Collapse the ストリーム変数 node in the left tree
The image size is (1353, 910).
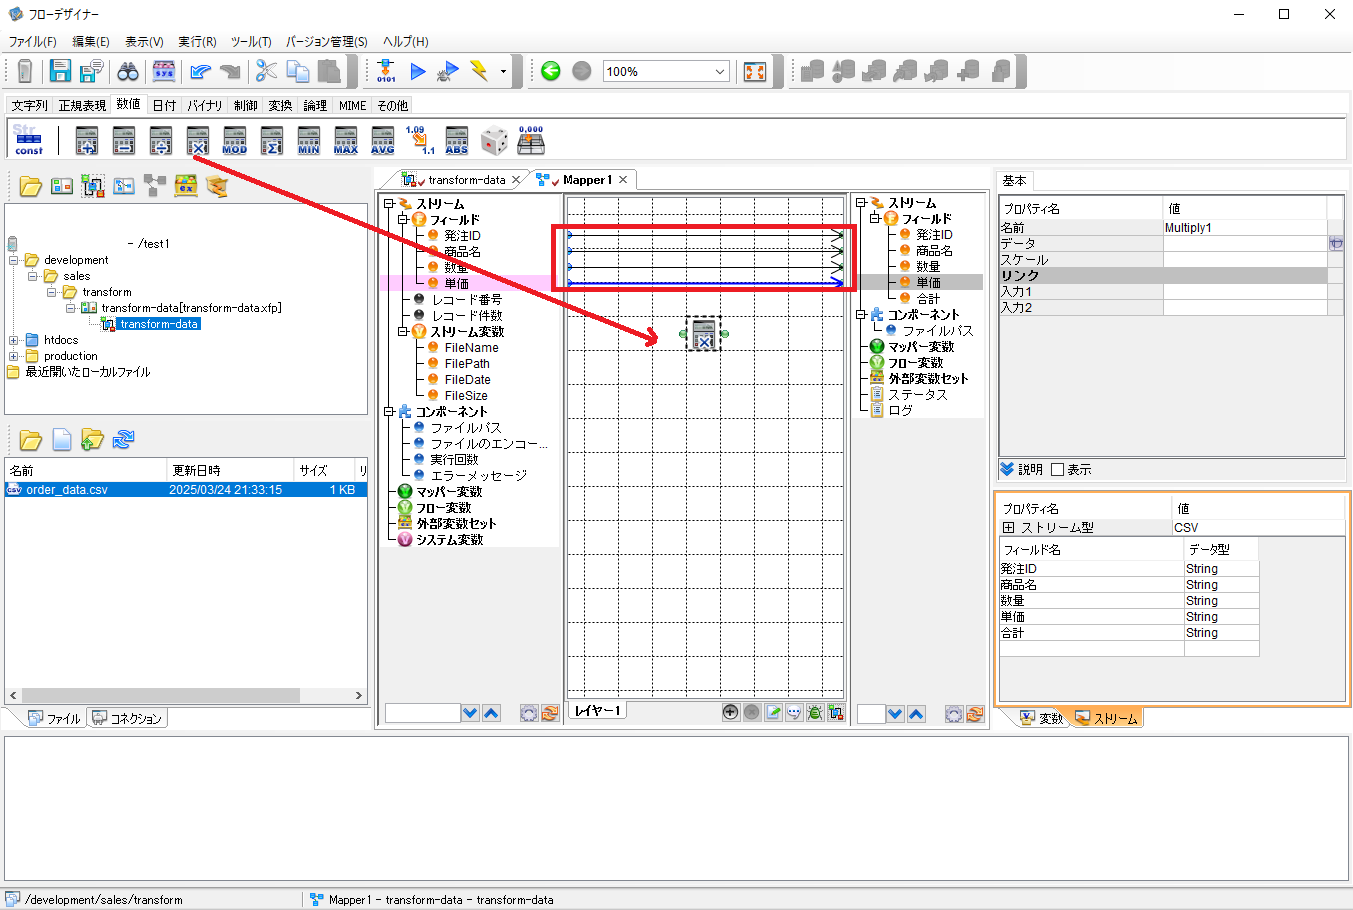404,332
